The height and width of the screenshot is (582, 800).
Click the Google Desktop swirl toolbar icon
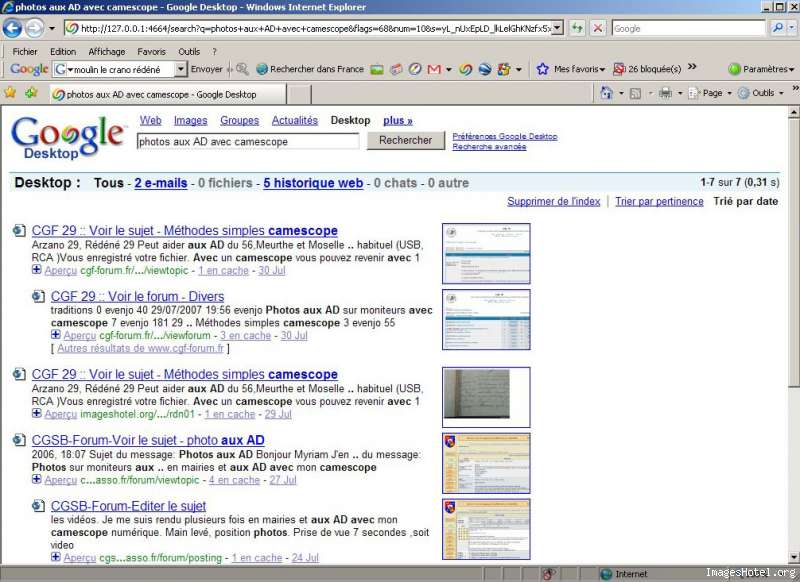(x=465, y=69)
